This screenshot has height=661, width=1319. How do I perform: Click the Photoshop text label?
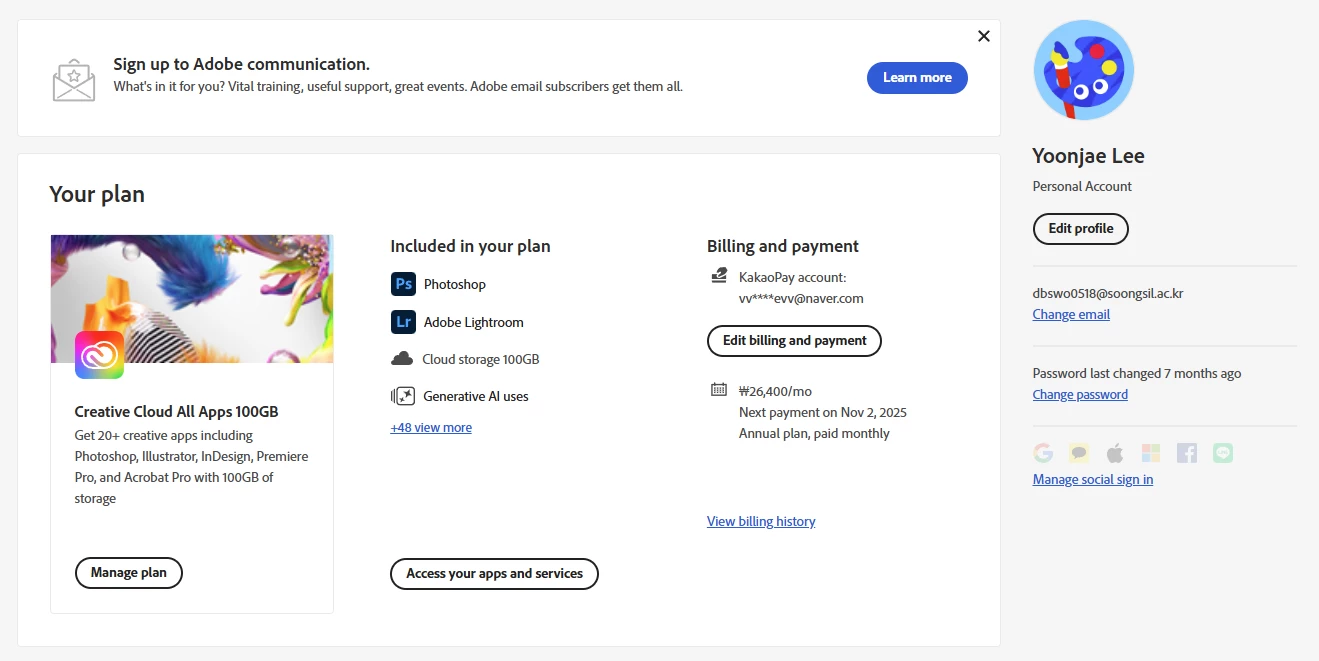pos(455,285)
